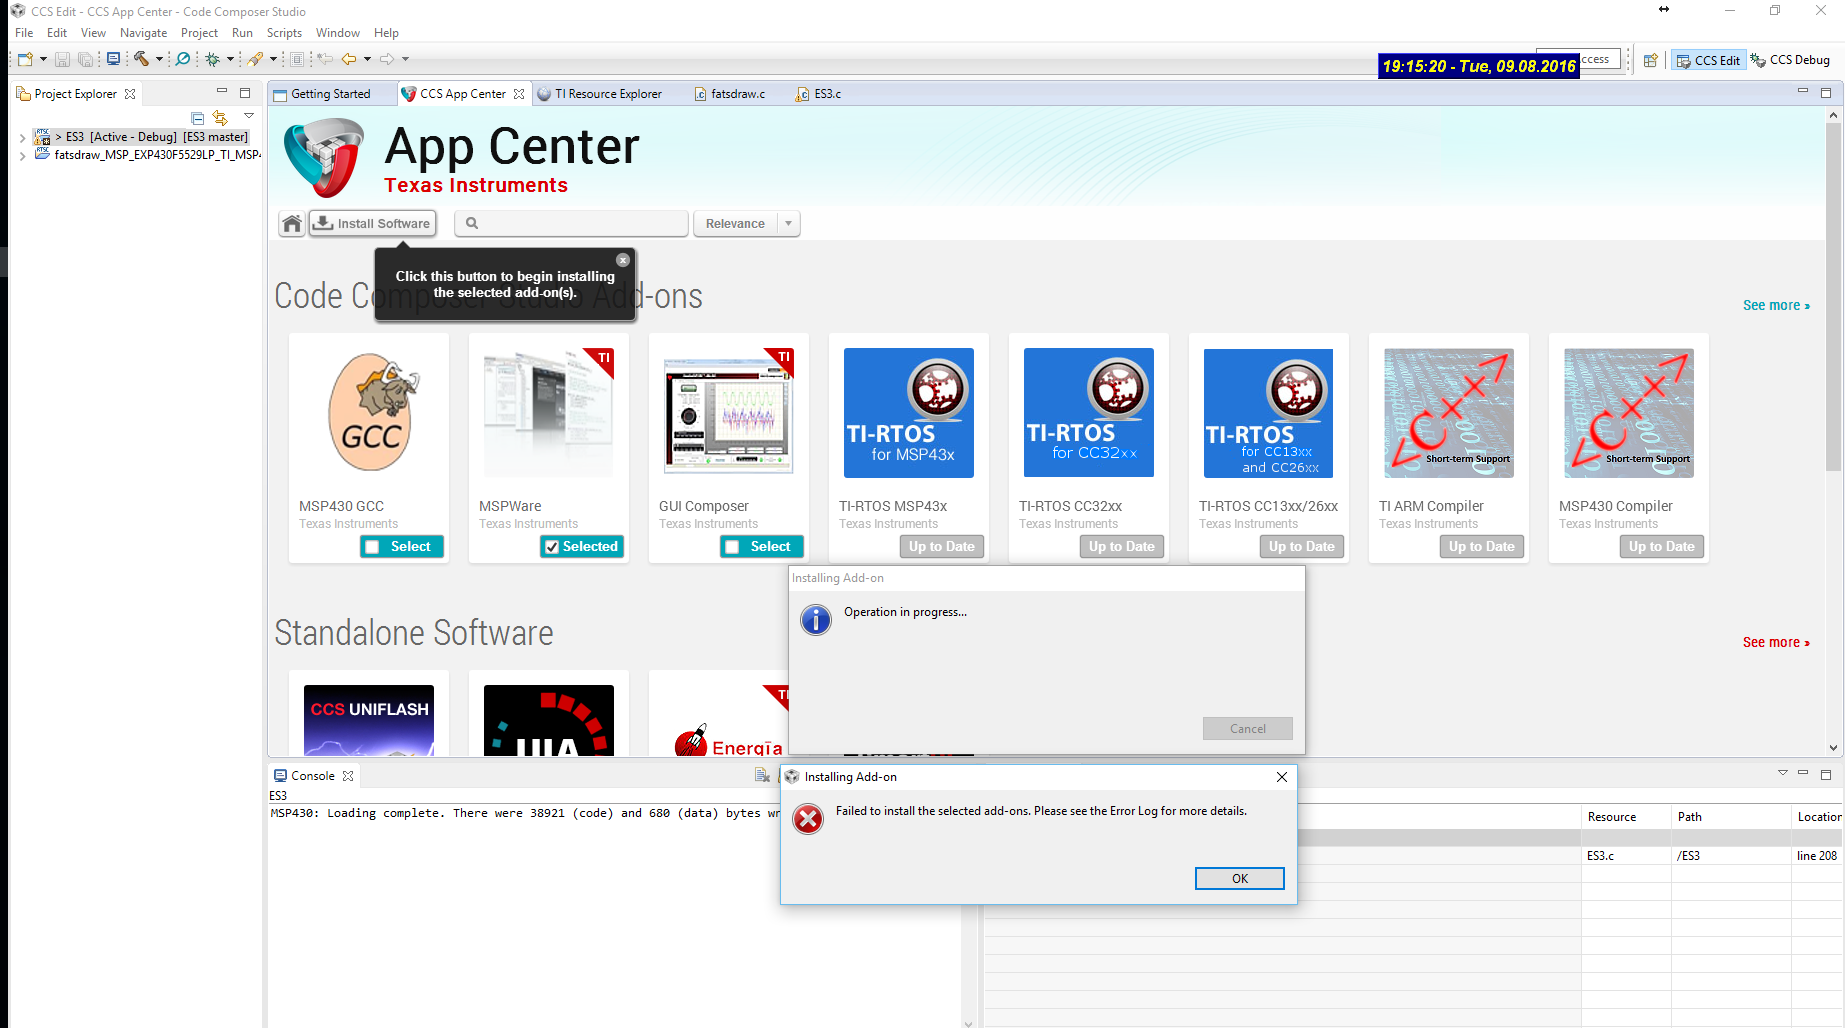The width and height of the screenshot is (1845, 1028).
Task: Switch to the CCS Edit perspective
Action: click(1708, 60)
